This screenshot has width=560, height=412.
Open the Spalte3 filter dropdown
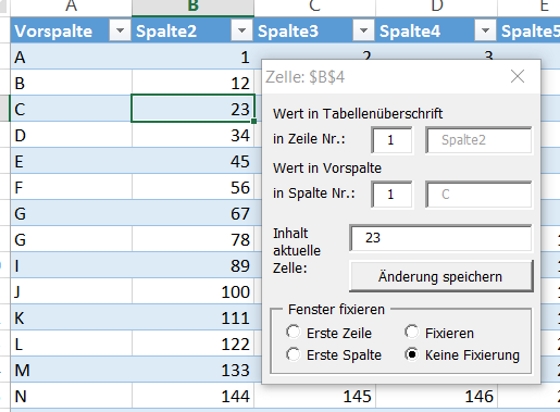point(364,31)
